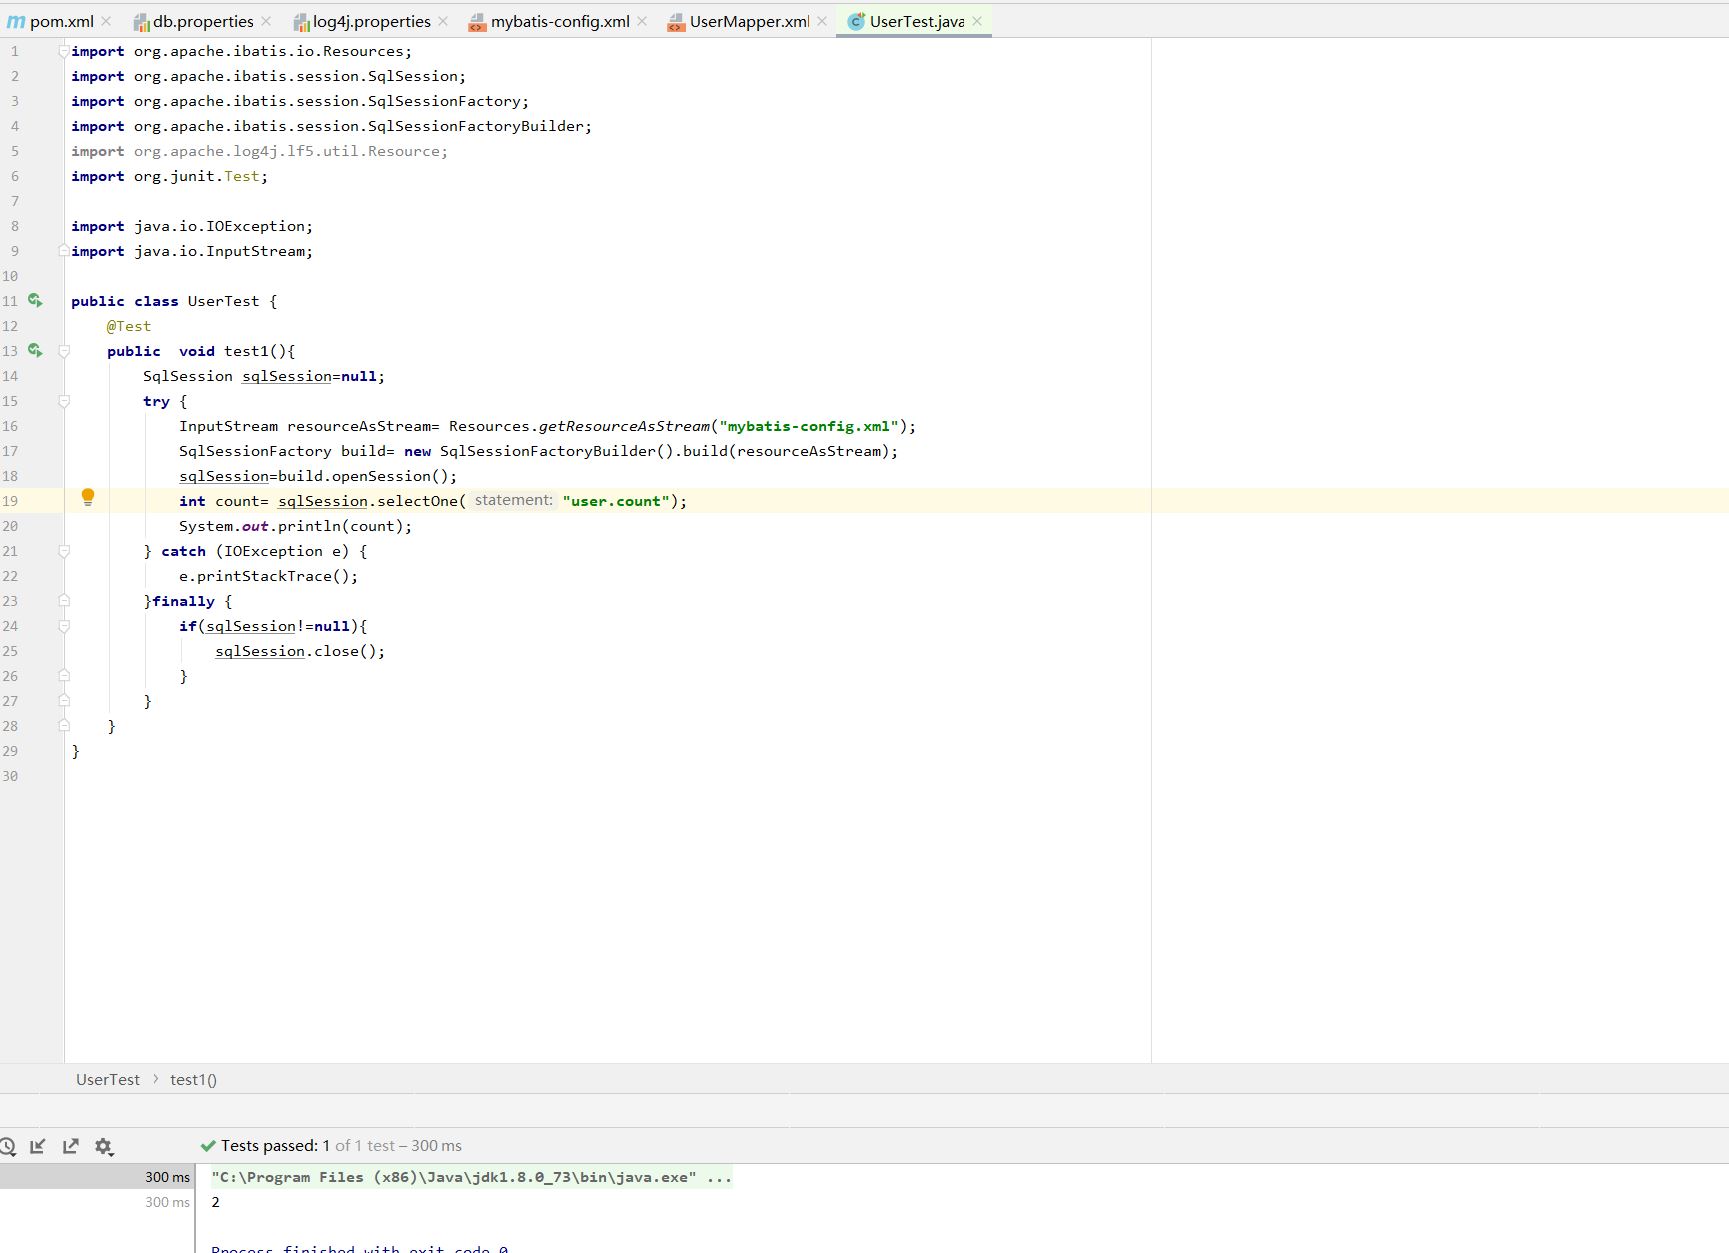Close the pom.xml tab
The image size is (1729, 1253).
106,21
